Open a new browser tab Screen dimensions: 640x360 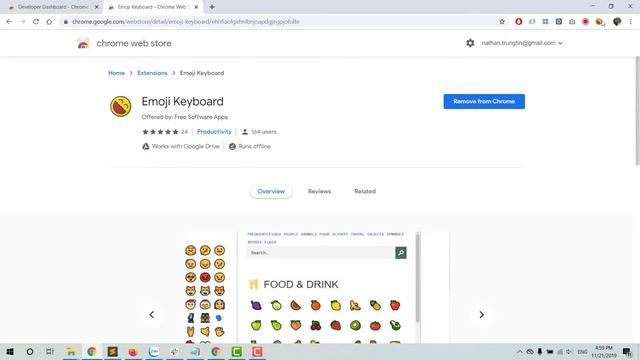[x=212, y=7]
